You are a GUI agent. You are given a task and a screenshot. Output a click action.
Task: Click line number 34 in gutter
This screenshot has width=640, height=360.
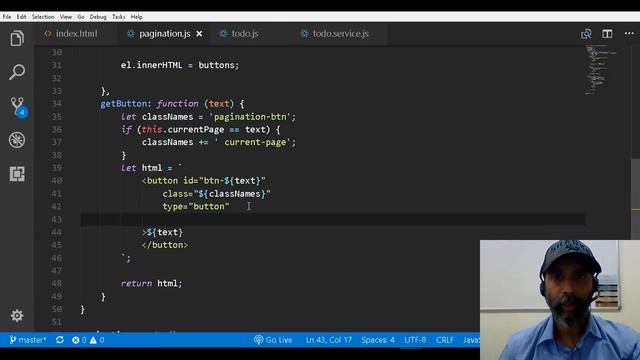tap(57, 104)
